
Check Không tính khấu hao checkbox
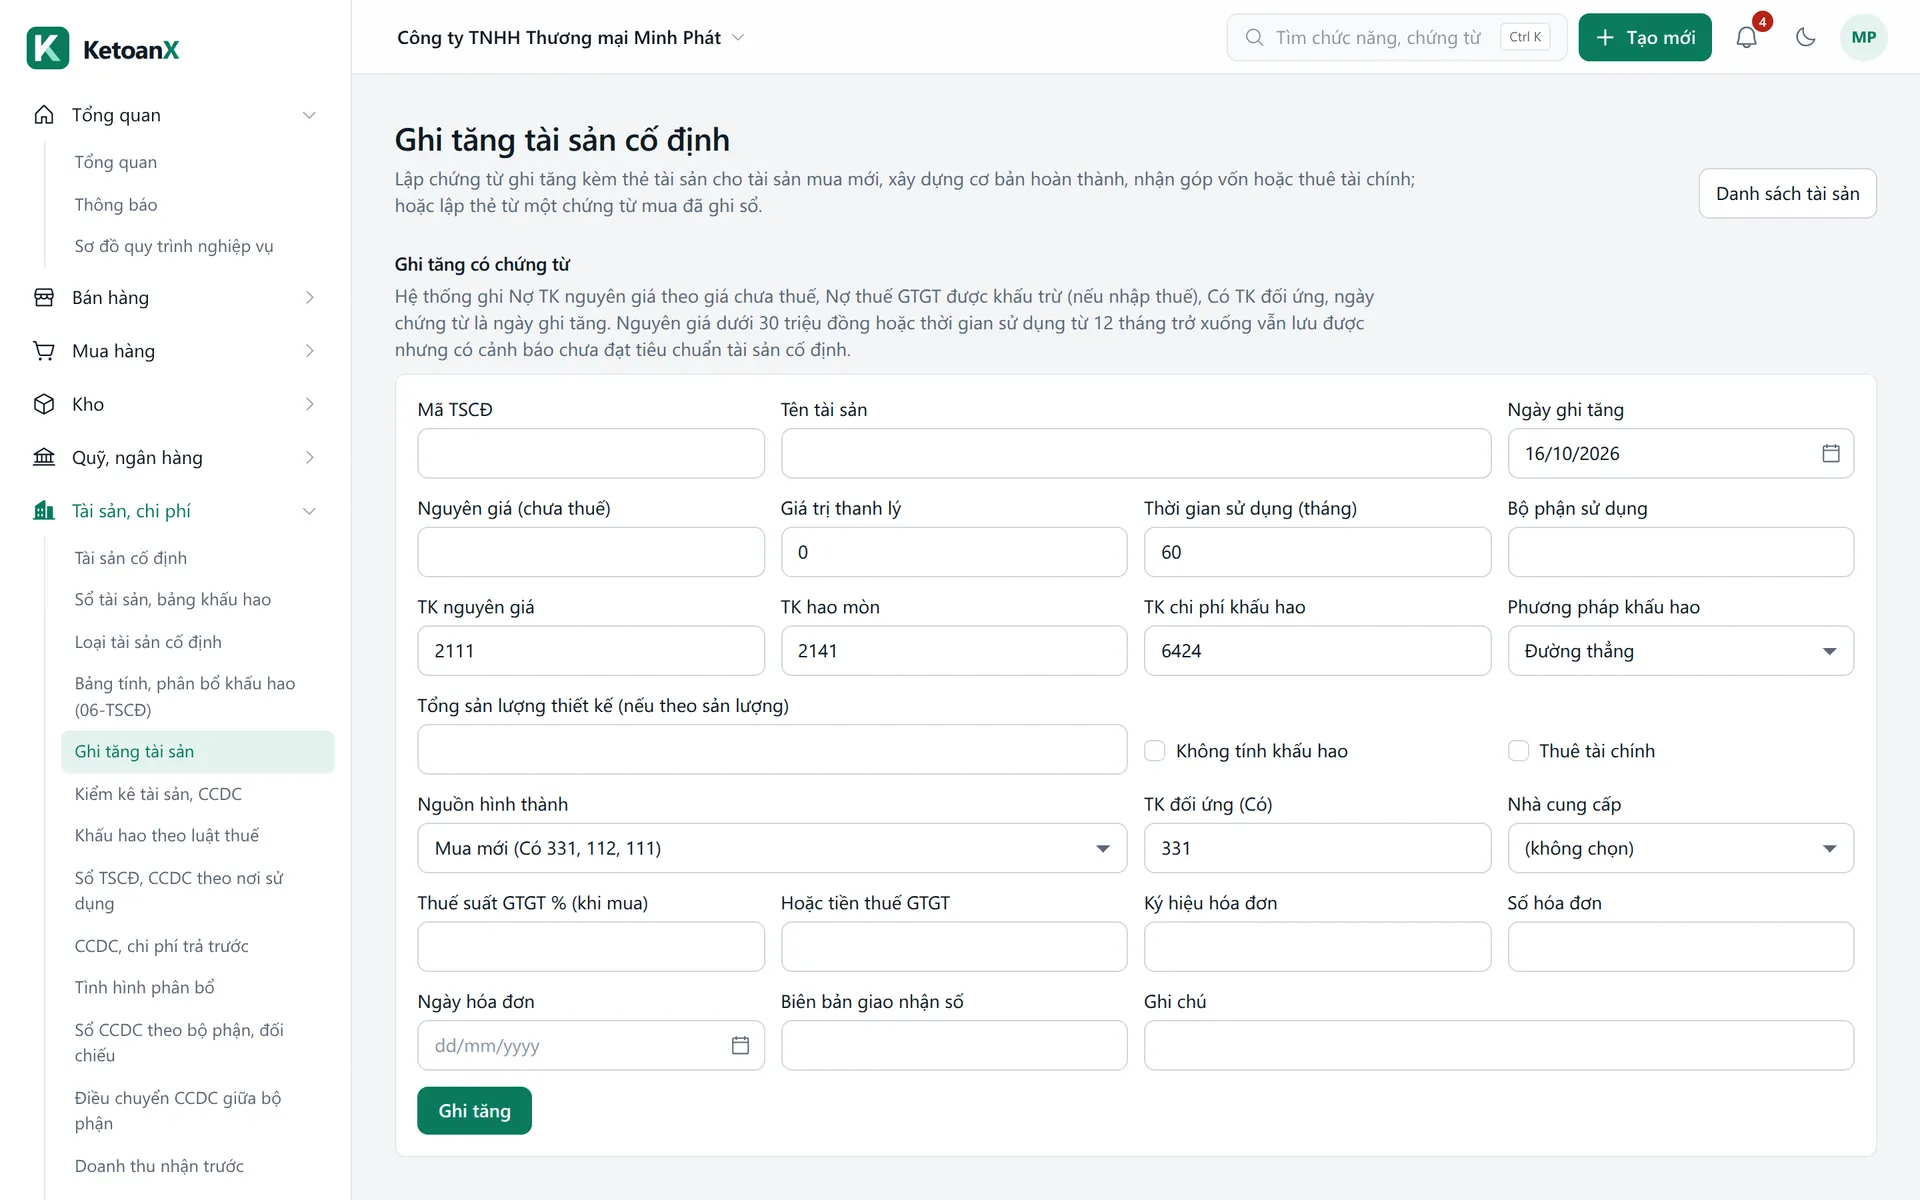coord(1154,750)
